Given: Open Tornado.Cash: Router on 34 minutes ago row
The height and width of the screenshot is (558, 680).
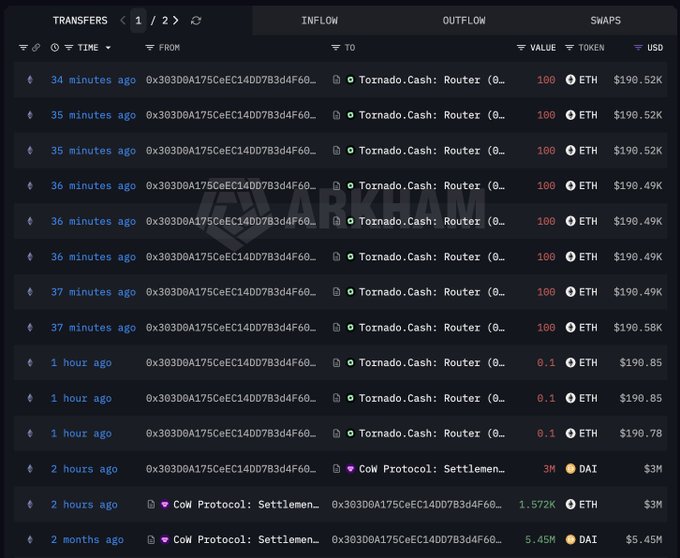Looking at the screenshot, I should tap(432, 80).
